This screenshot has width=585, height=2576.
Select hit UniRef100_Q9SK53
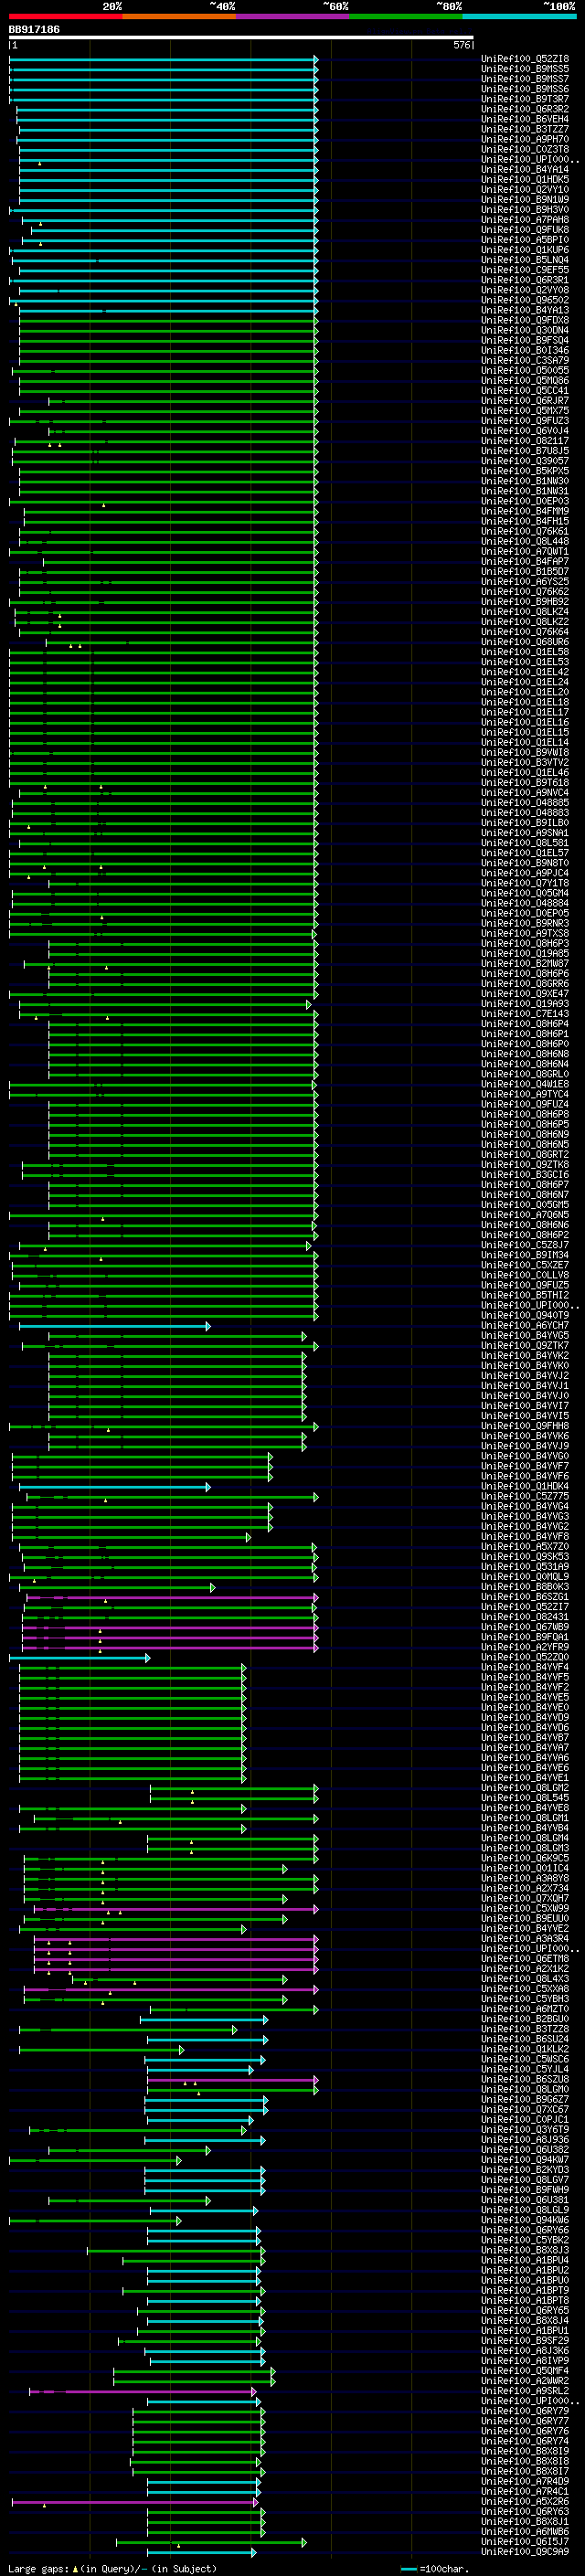point(525,1556)
